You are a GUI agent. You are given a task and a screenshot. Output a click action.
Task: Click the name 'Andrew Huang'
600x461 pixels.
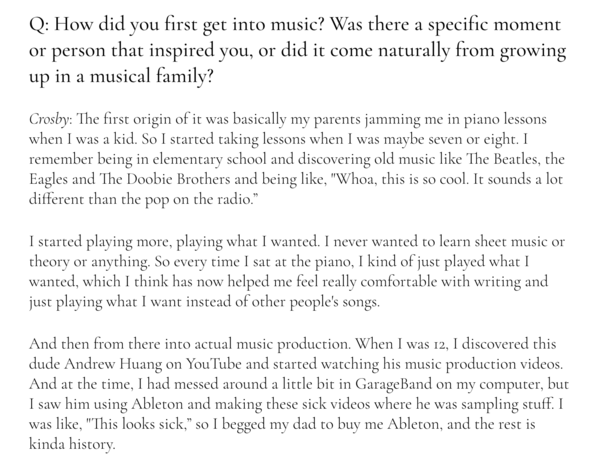click(x=113, y=363)
